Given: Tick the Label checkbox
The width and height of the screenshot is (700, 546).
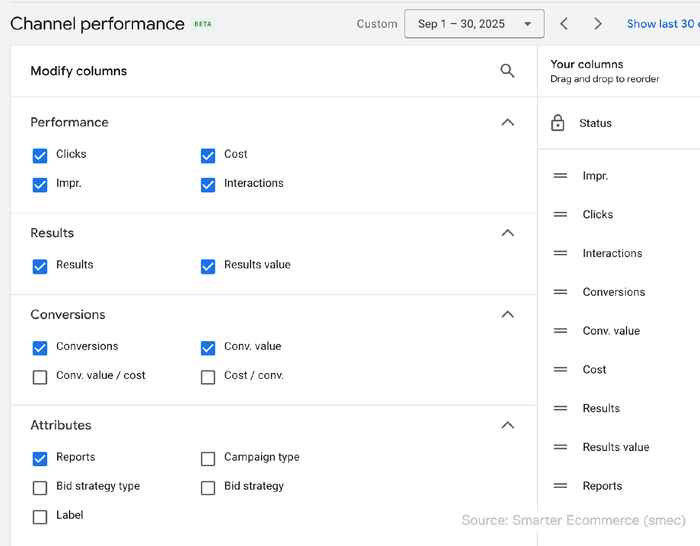Looking at the screenshot, I should tap(40, 517).
